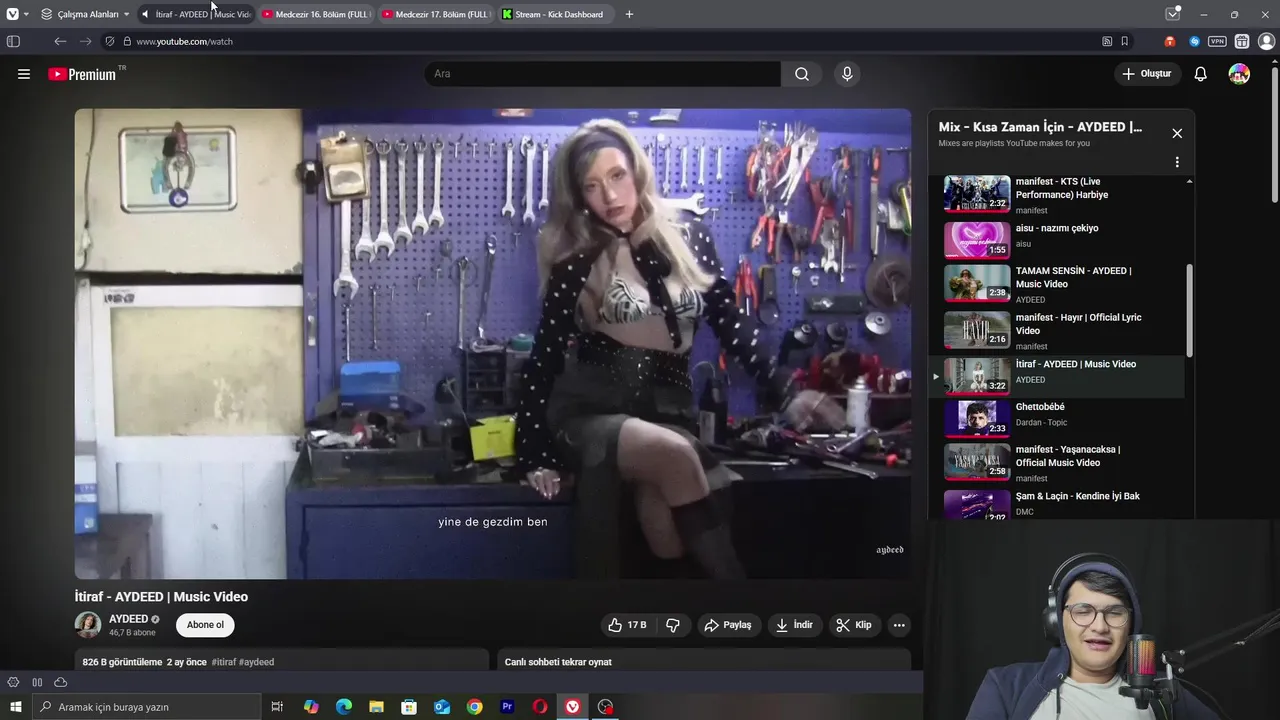Screen dimensions: 1280x720
Task: Download the video with İndir
Action: tap(794, 625)
